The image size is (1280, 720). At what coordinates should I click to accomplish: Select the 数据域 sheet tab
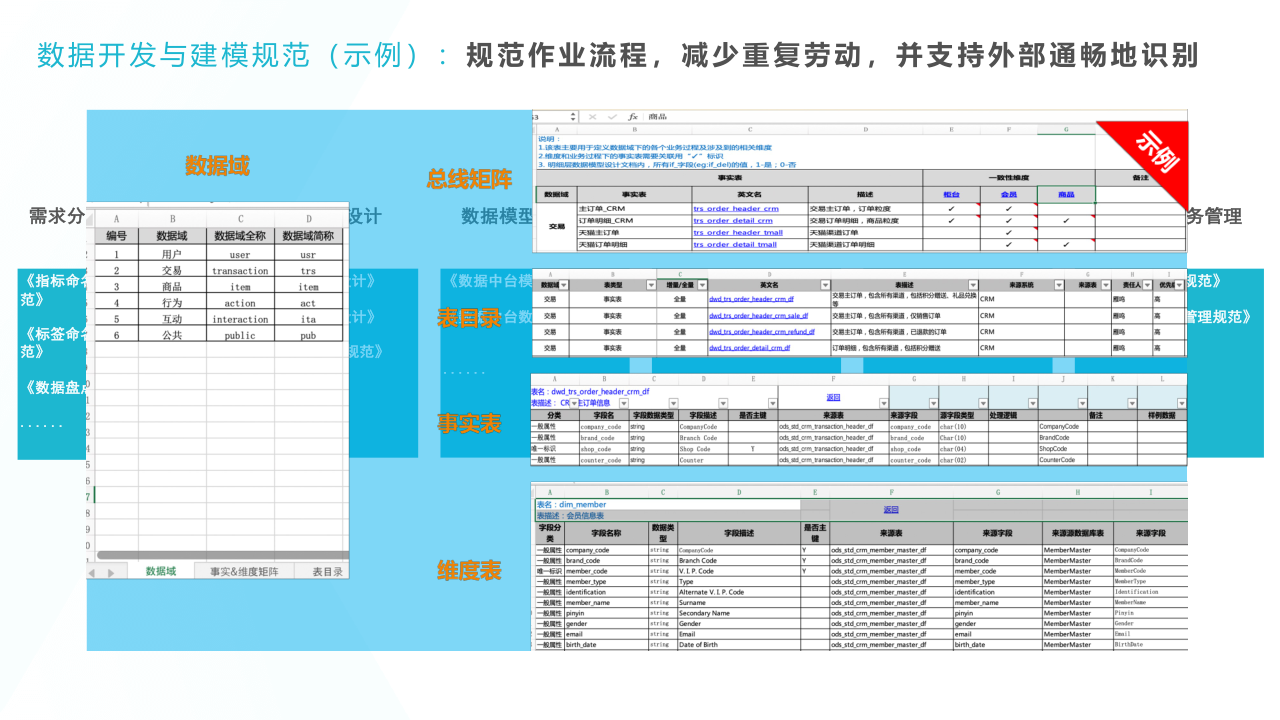pos(160,572)
